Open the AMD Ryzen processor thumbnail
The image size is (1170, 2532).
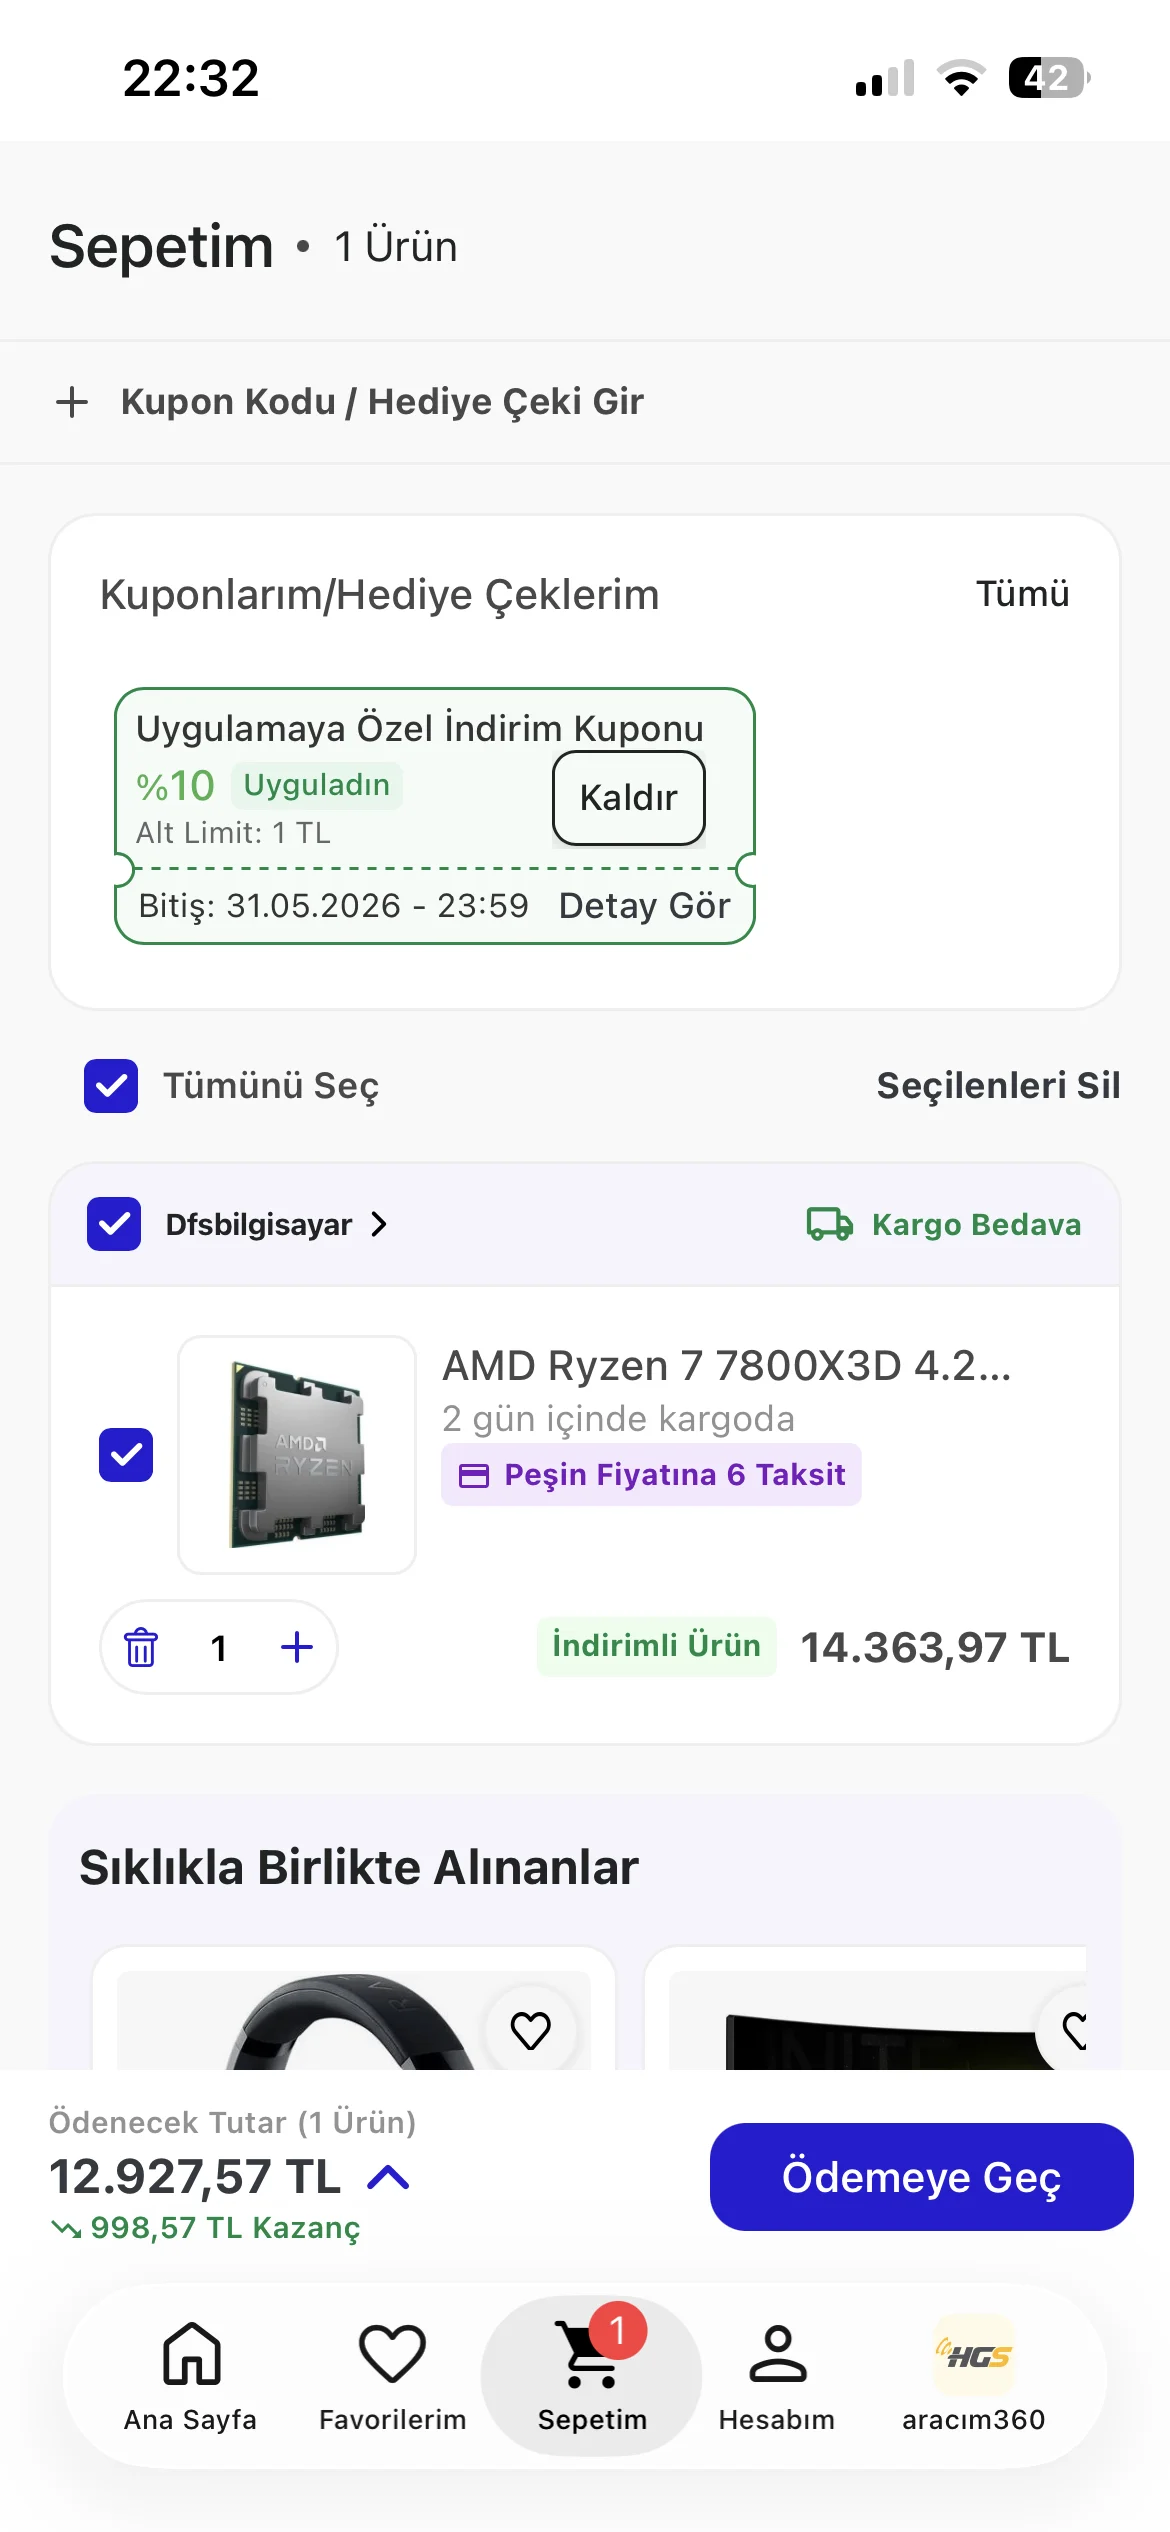click(297, 1455)
